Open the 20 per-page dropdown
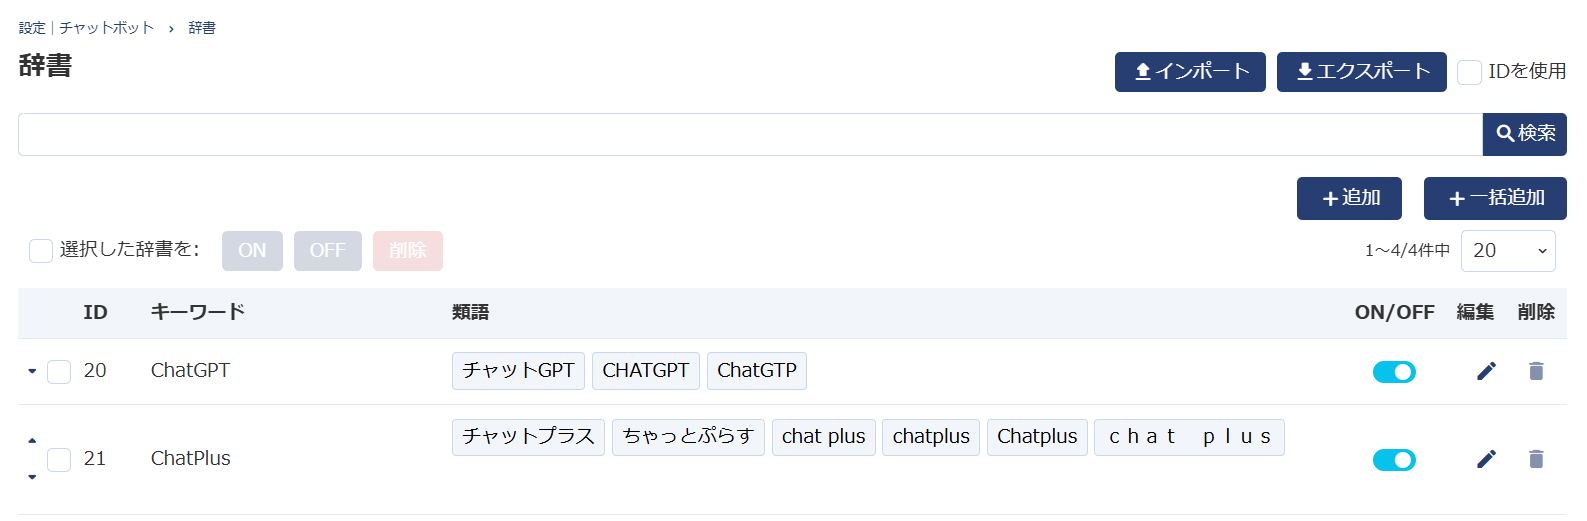 click(x=1507, y=251)
